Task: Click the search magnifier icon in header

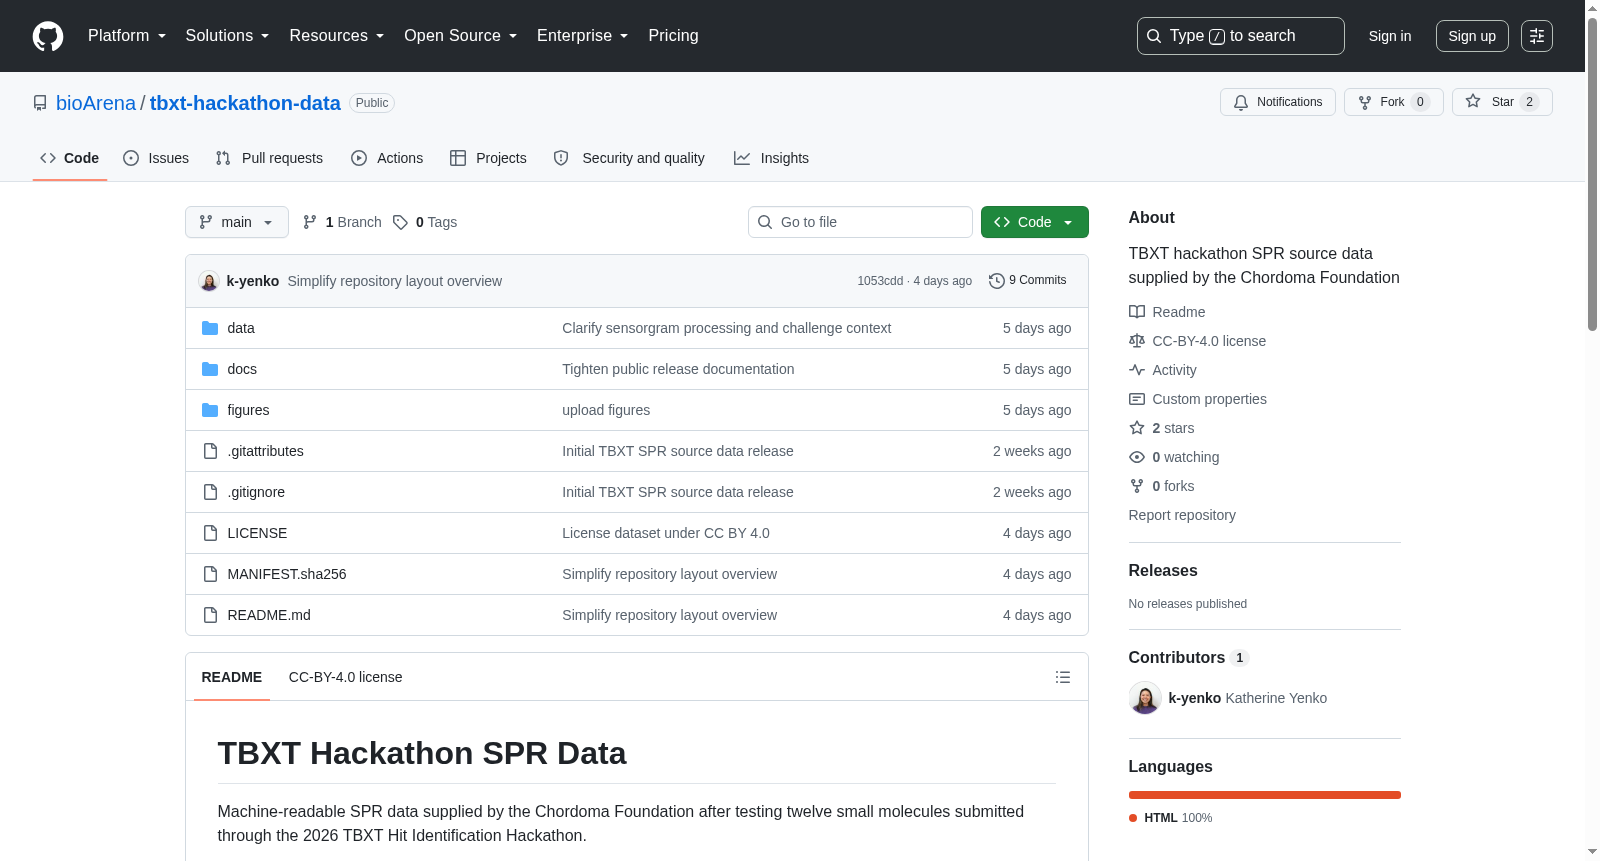Action: (1154, 36)
